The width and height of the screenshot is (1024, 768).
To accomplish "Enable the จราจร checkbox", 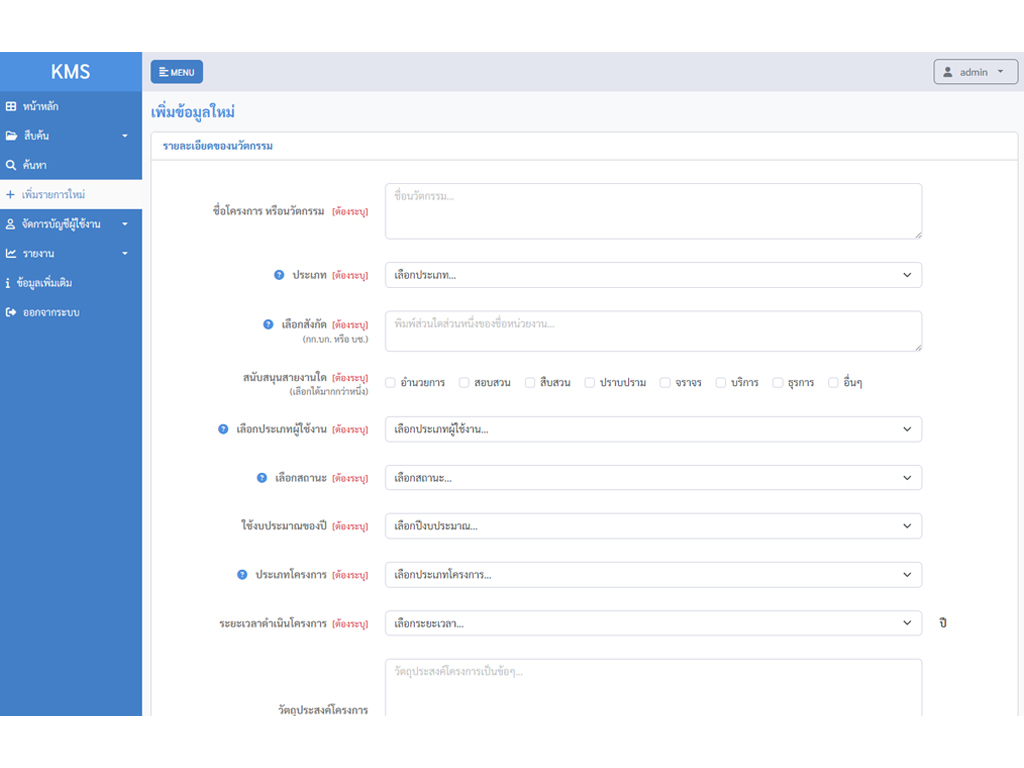I will [x=665, y=382].
